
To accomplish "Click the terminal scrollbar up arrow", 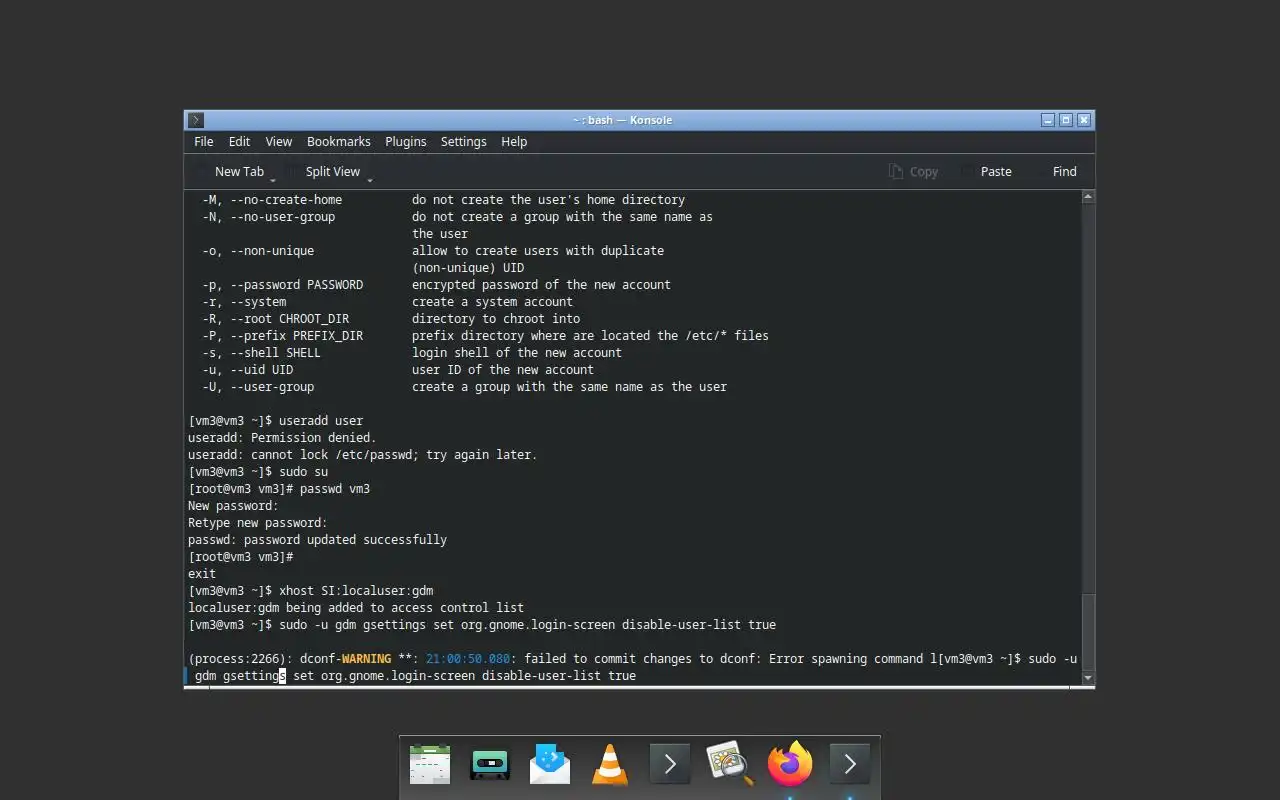I will point(1089,197).
